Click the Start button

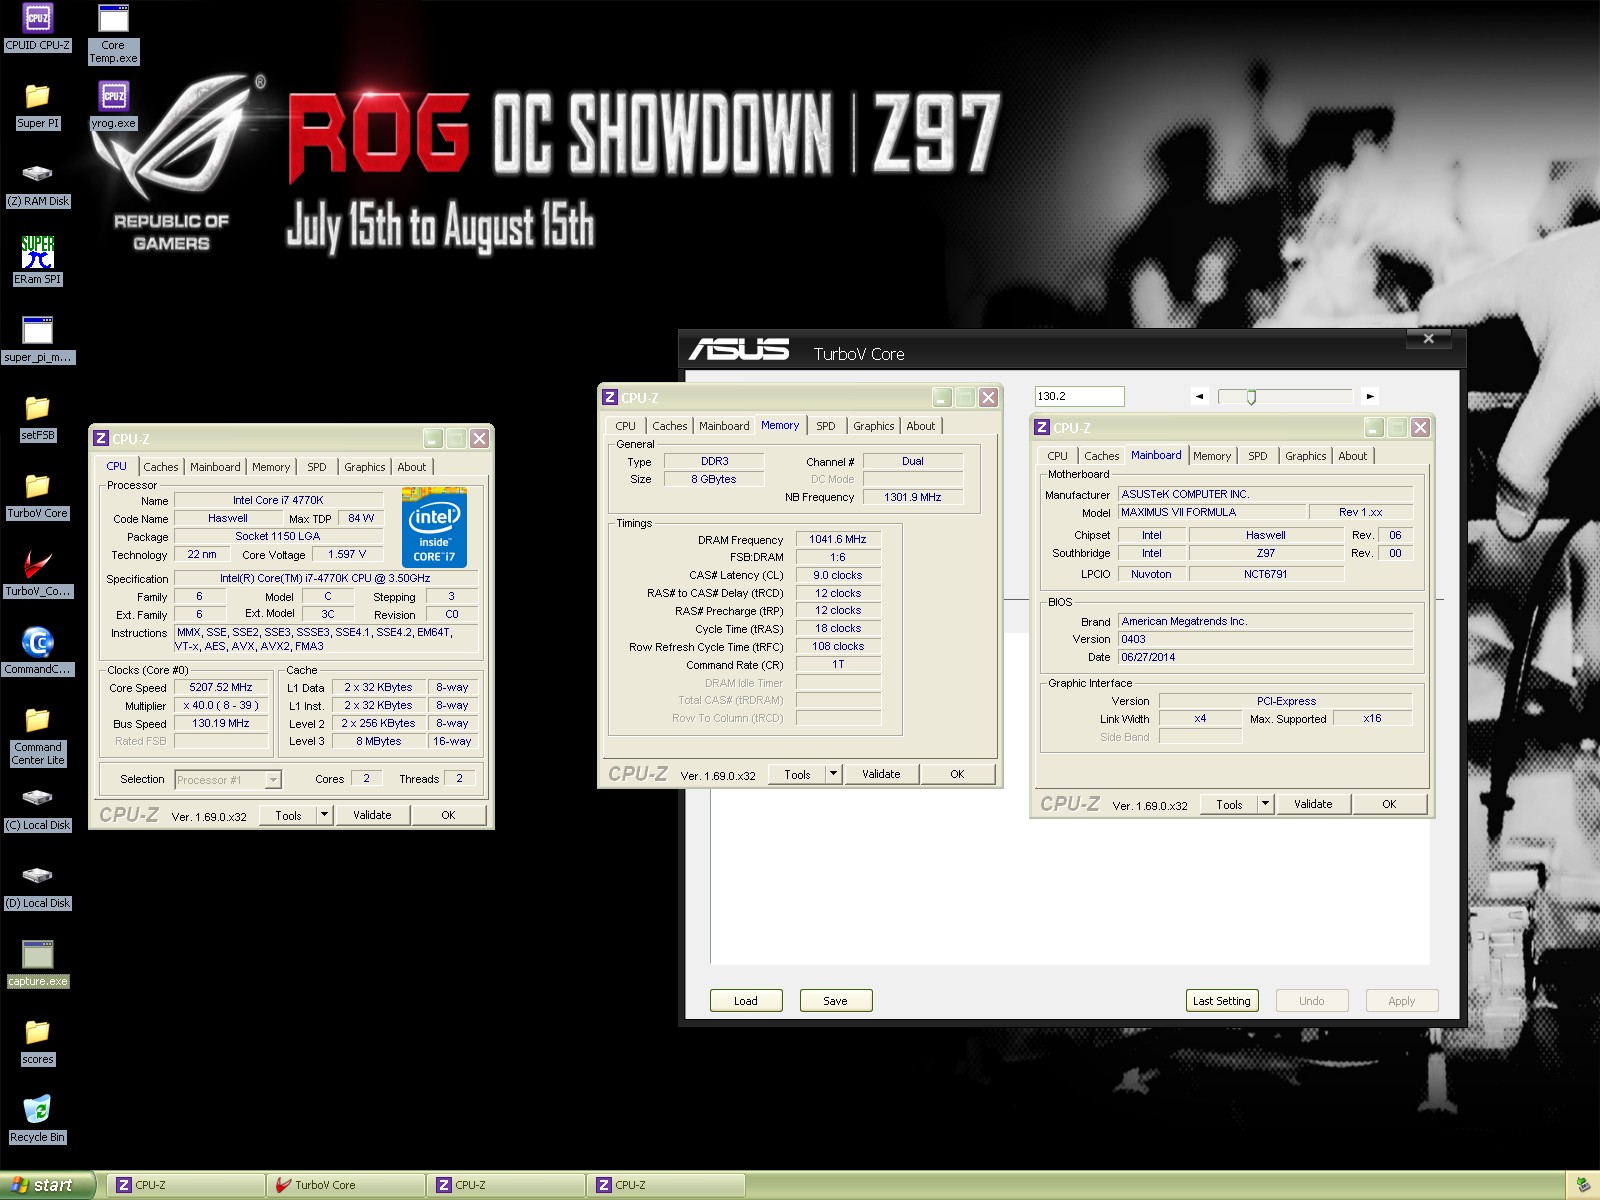[x=47, y=1185]
